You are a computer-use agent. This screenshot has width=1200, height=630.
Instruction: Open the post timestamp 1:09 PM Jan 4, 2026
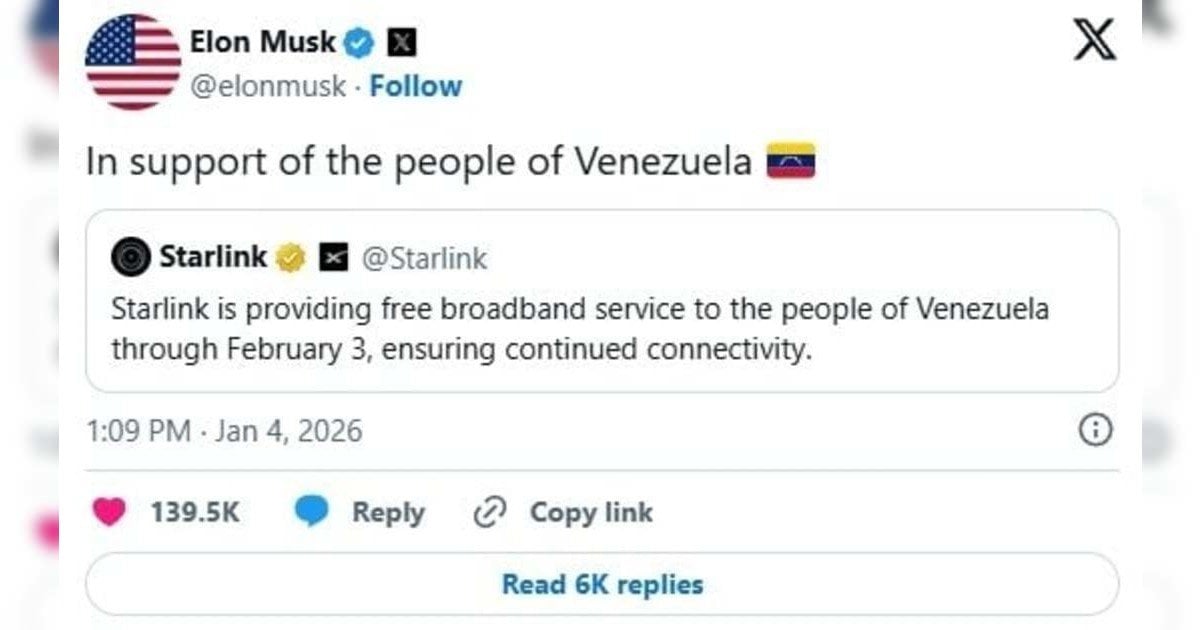(x=224, y=431)
